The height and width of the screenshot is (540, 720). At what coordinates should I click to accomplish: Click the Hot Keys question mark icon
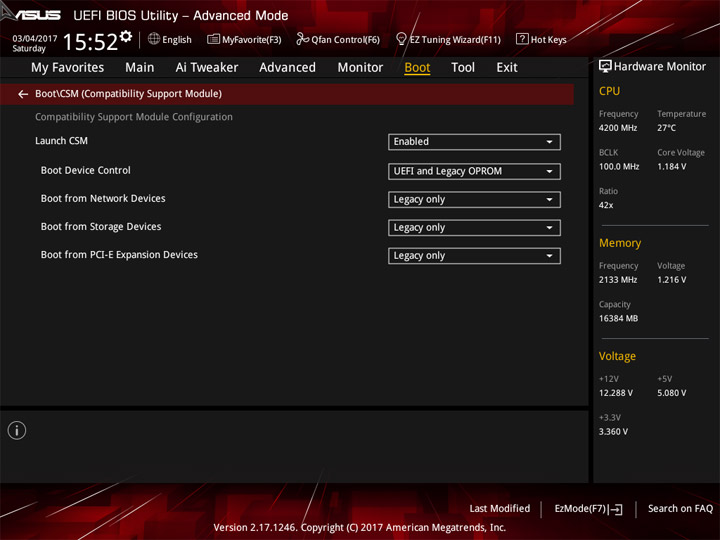click(x=522, y=39)
